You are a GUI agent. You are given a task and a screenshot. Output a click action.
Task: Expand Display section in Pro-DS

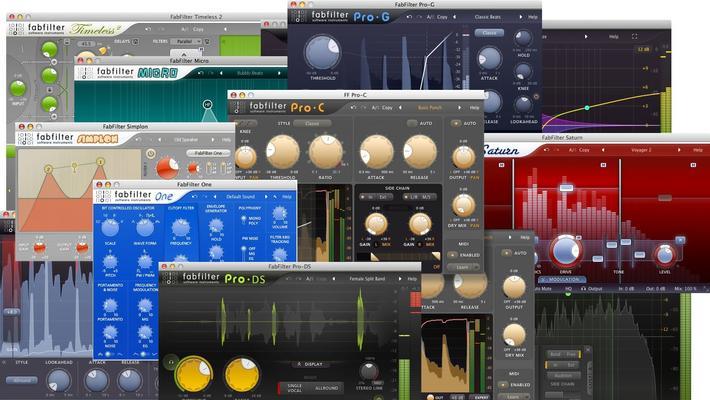click(310, 364)
